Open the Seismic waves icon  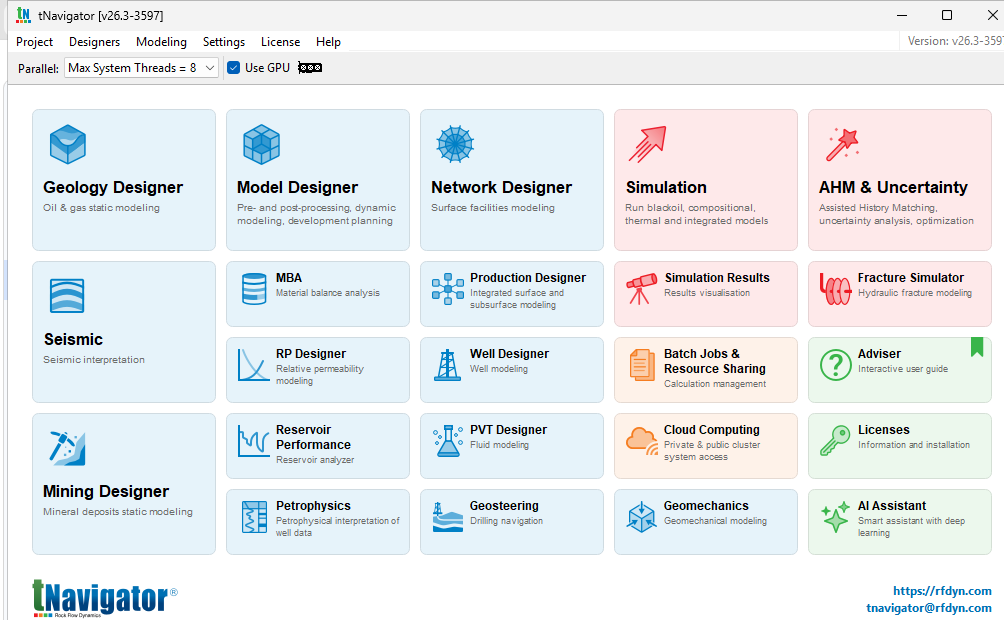67,296
